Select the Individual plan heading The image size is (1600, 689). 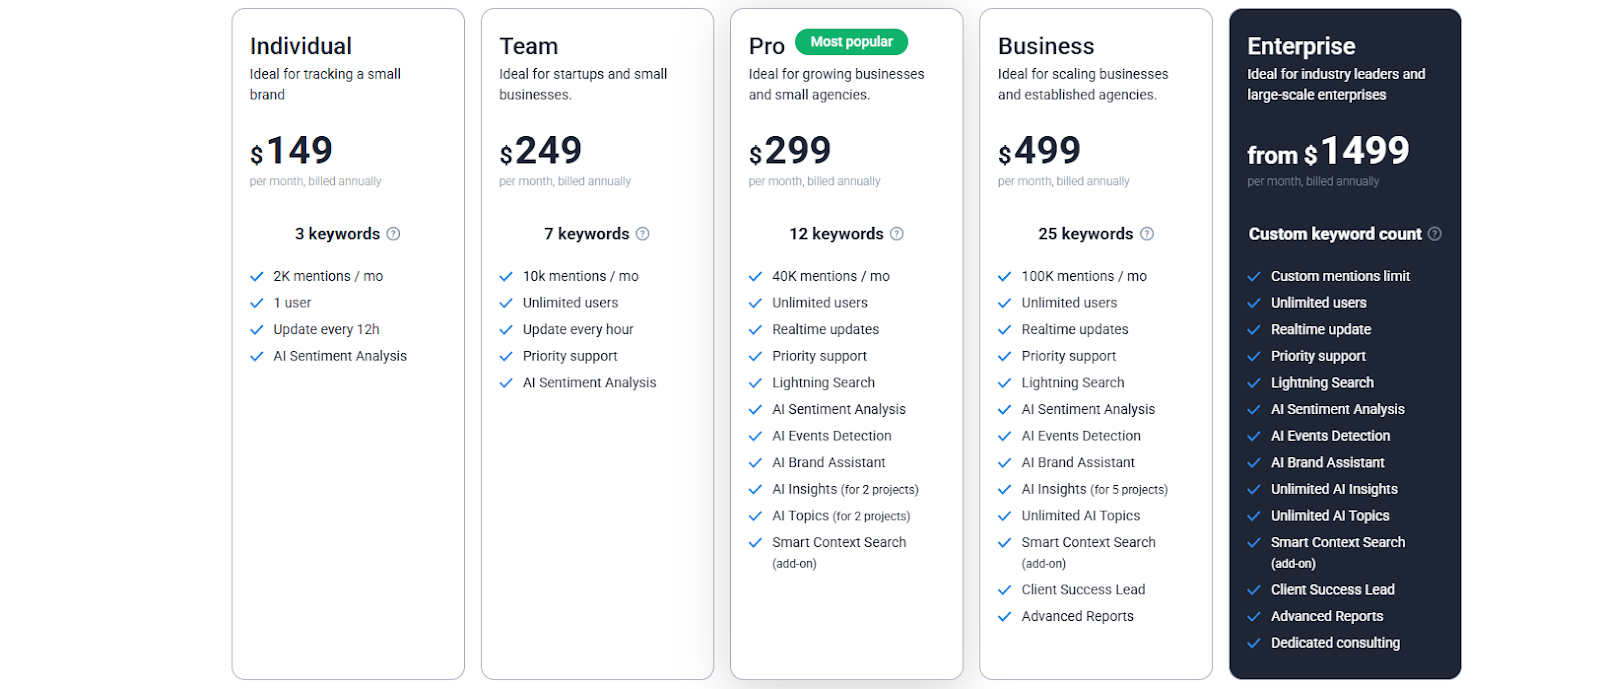301,46
